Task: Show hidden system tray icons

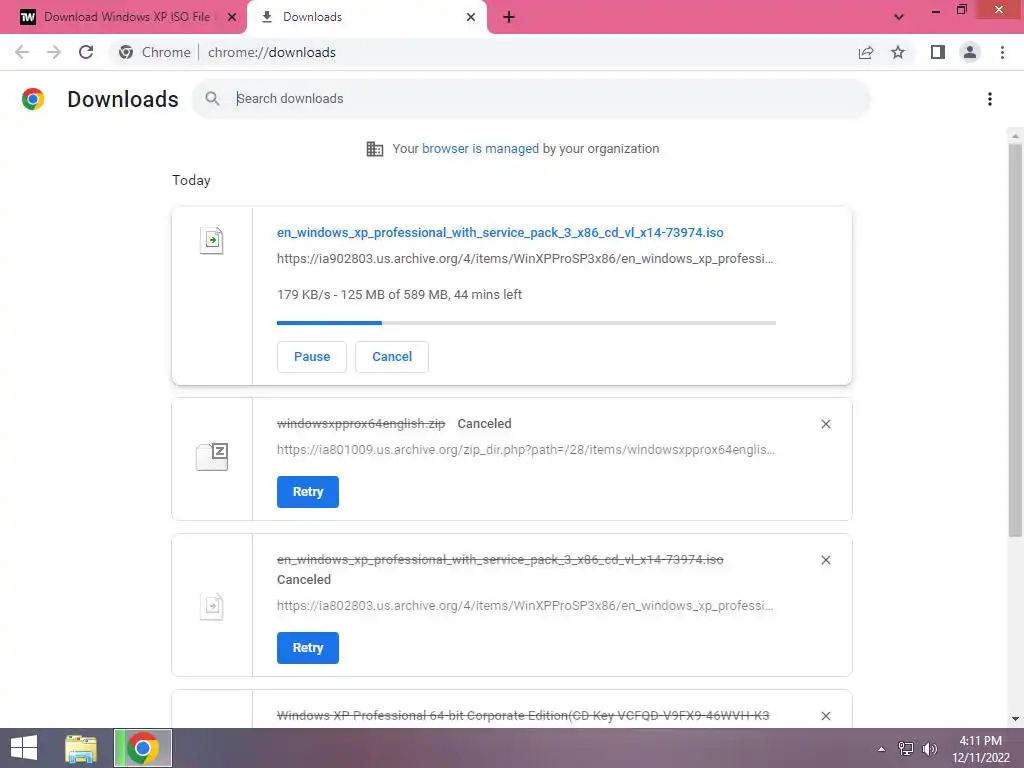Action: [882, 749]
